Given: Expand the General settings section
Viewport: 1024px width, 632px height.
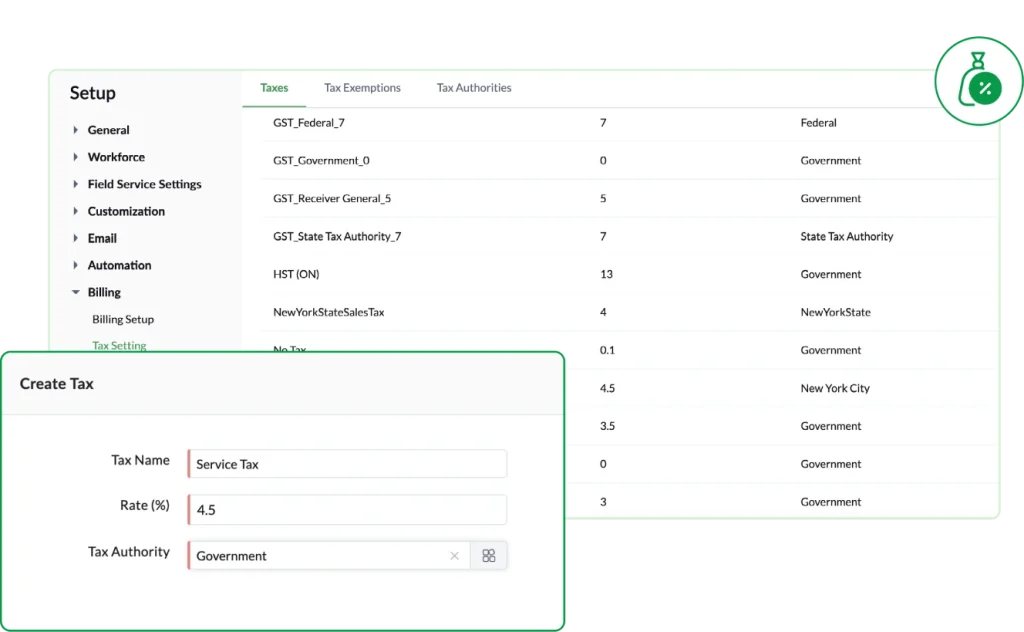Looking at the screenshot, I should click(x=76, y=130).
